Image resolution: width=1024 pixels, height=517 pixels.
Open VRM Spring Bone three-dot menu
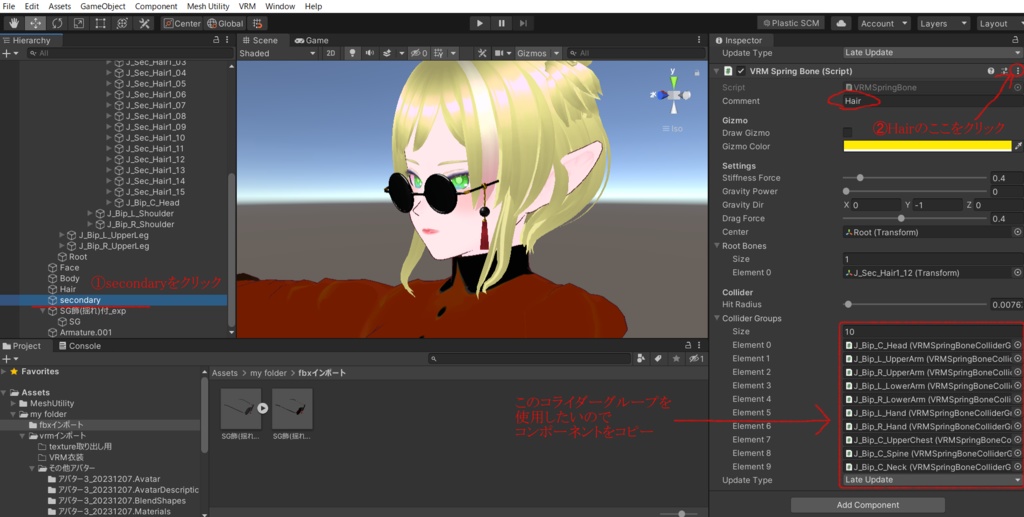[x=1017, y=71]
